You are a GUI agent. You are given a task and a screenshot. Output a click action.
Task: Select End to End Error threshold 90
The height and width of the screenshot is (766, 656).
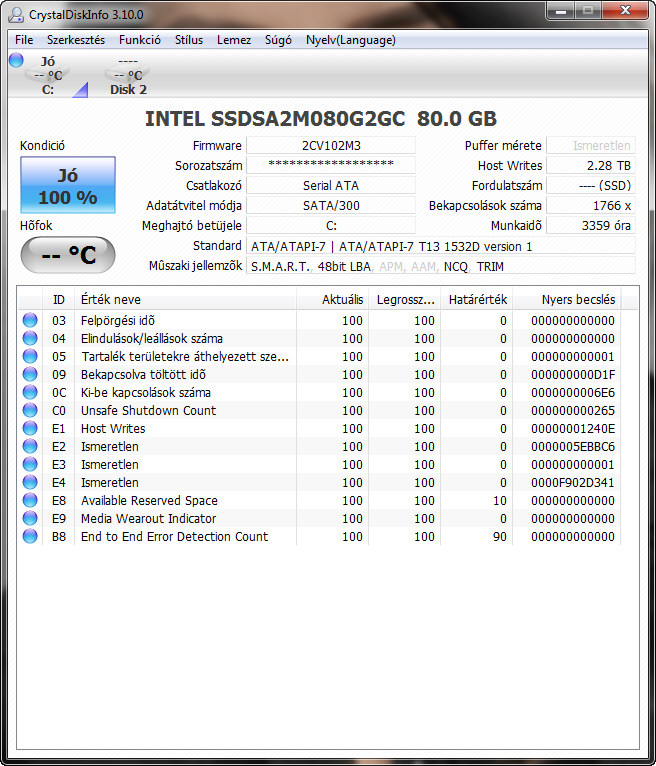[500, 536]
